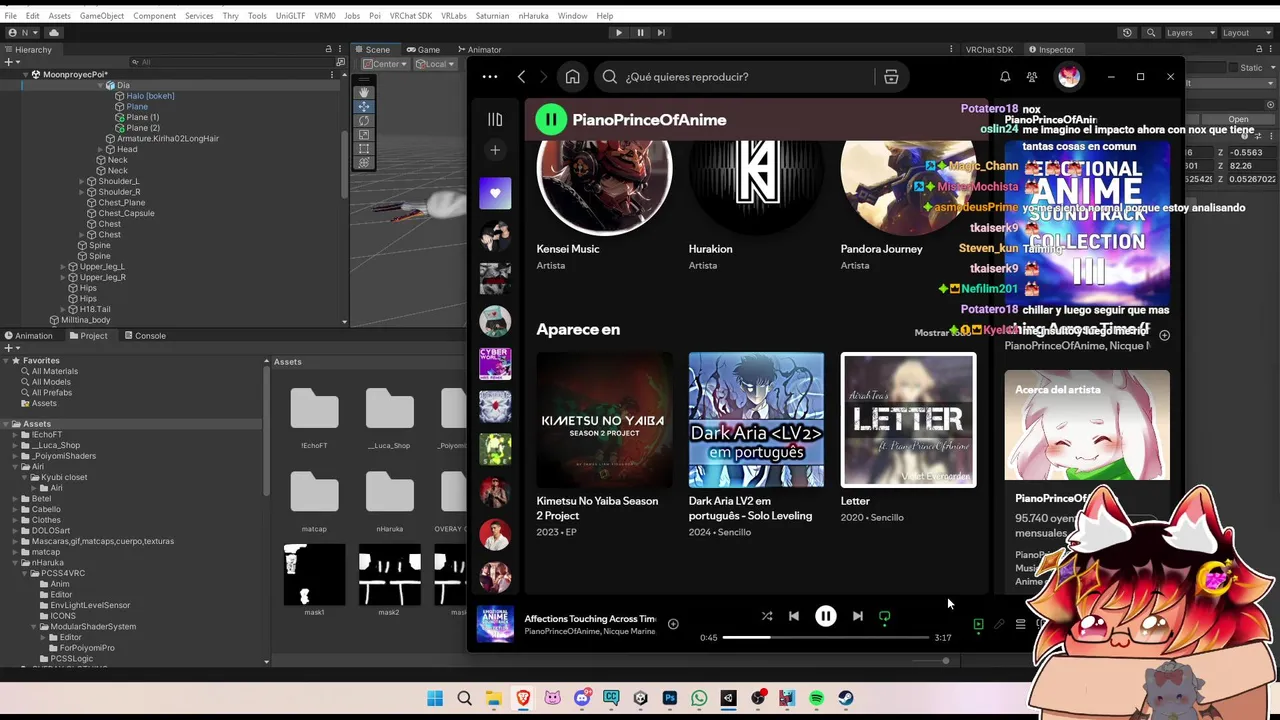Select the Rotate tool in Scene
This screenshot has width=1280, height=720.
click(364, 120)
